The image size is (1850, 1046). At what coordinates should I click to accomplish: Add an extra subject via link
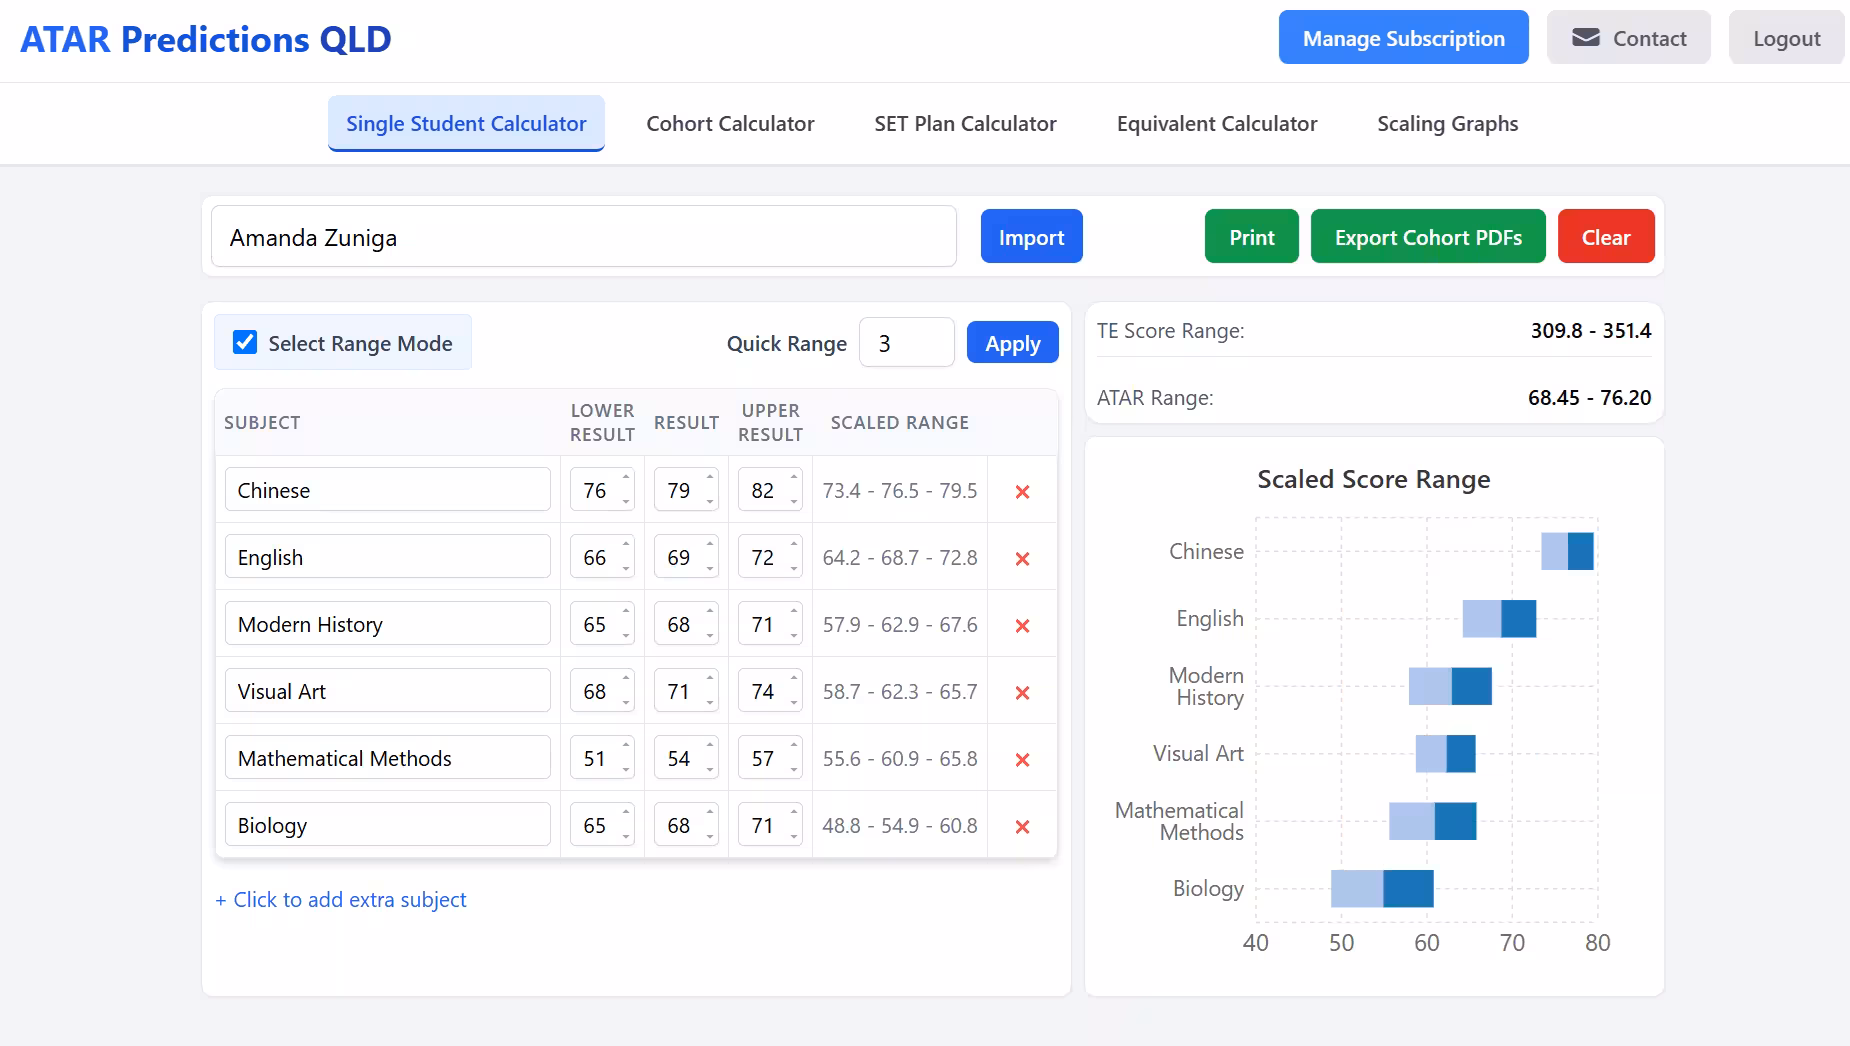(x=341, y=900)
